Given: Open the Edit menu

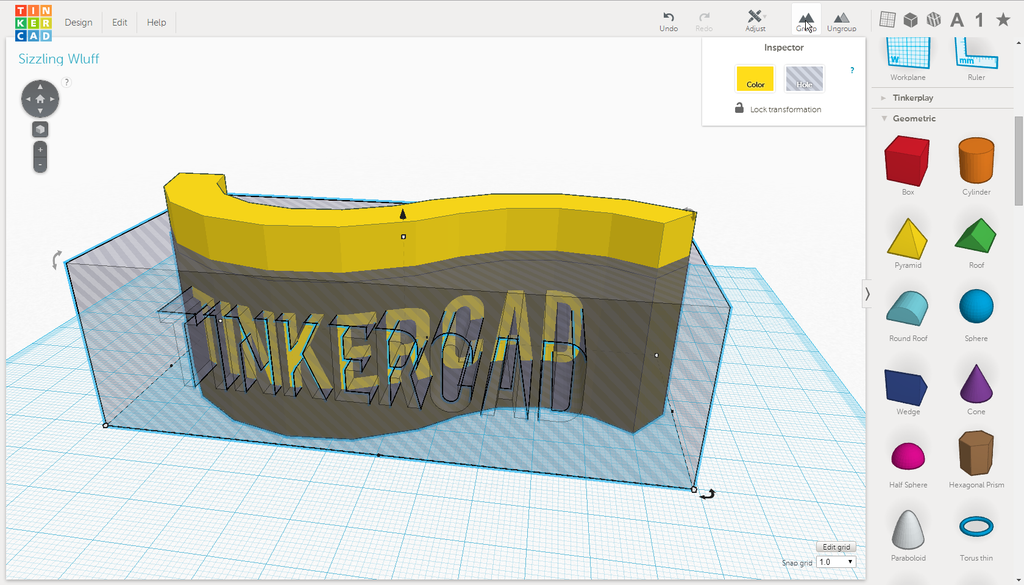Looking at the screenshot, I should click(119, 22).
